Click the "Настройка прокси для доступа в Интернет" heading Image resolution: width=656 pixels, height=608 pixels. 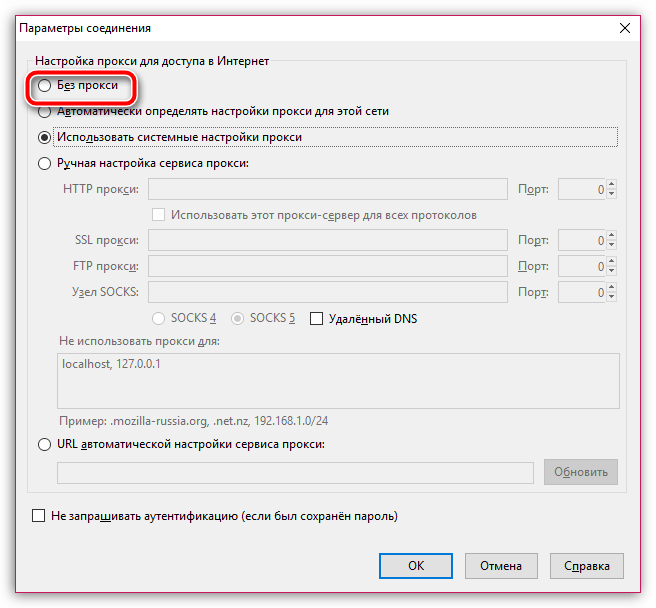pos(152,61)
